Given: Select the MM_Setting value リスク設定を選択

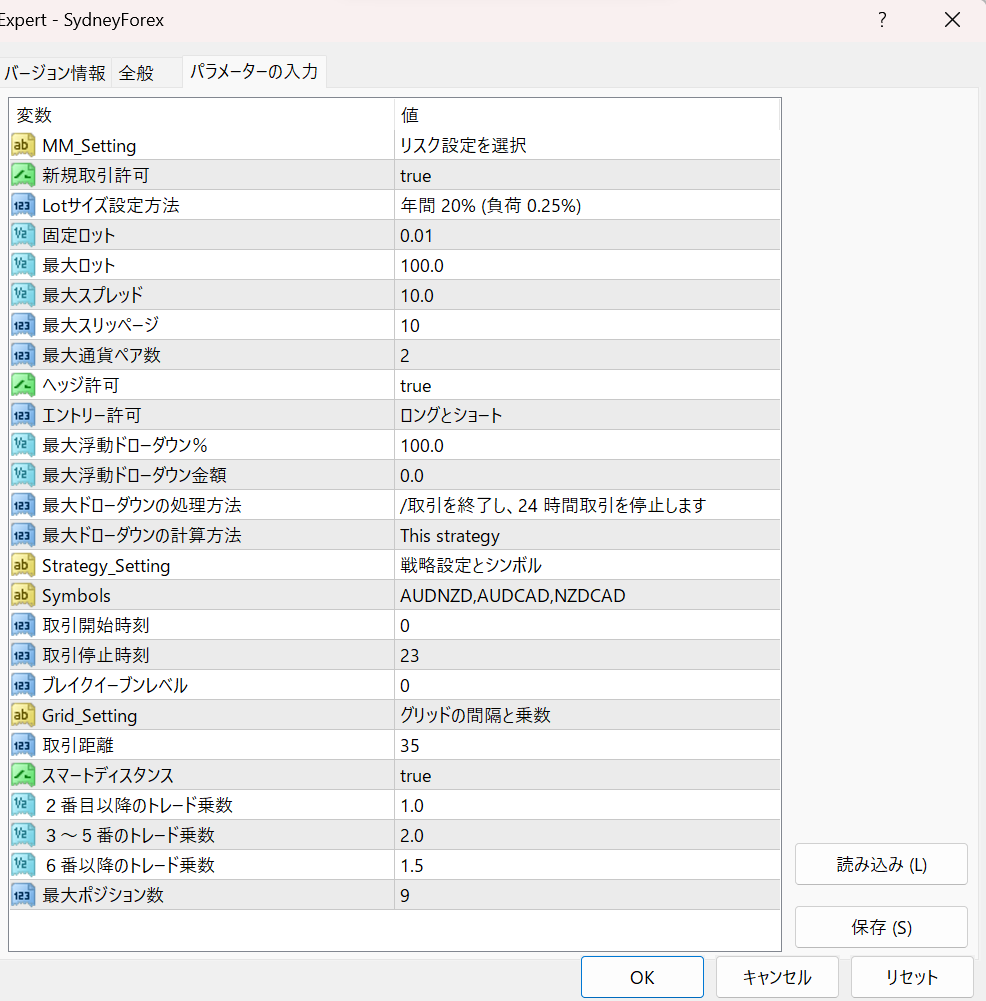Looking at the screenshot, I should pos(587,145).
